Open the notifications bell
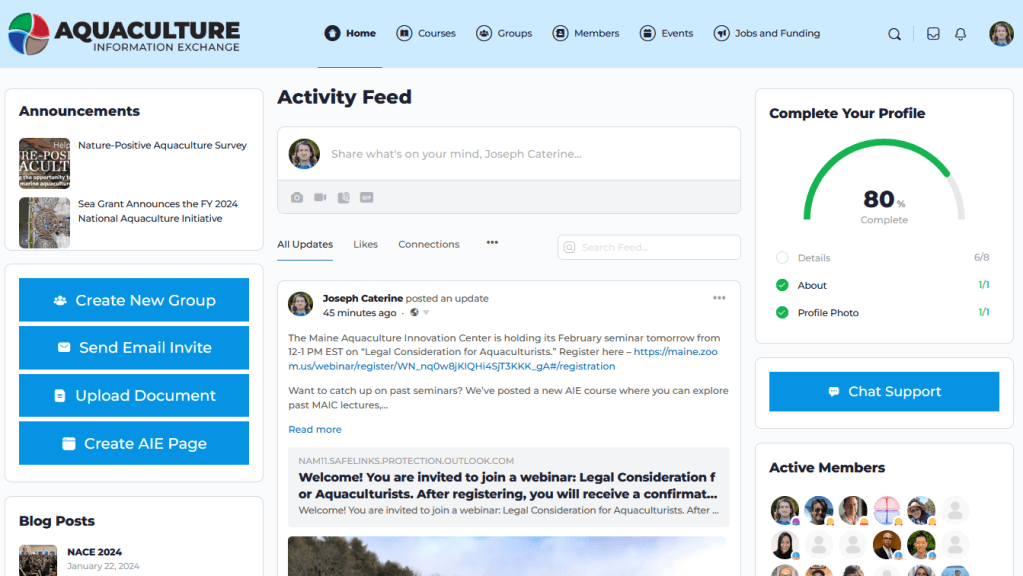Viewport: 1023px width, 576px height. [960, 34]
